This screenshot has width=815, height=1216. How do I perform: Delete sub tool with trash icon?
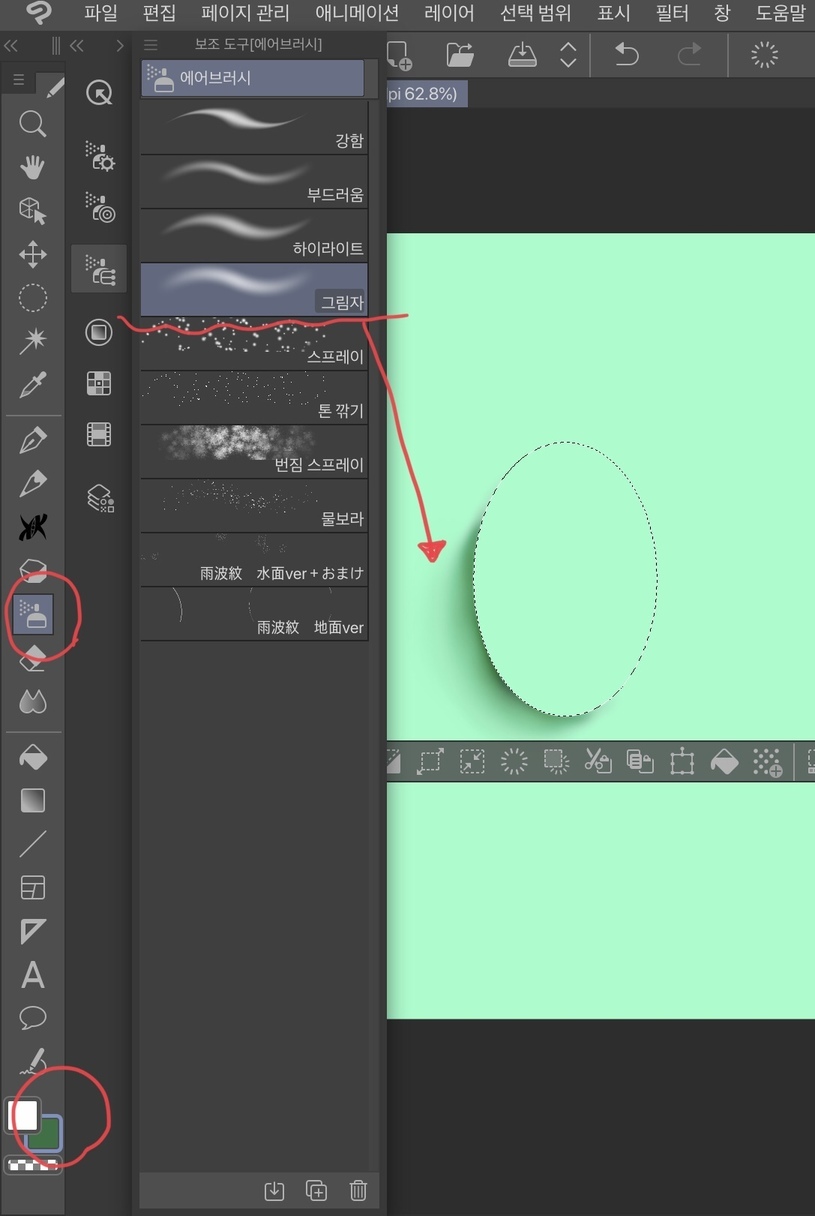pos(358,1190)
